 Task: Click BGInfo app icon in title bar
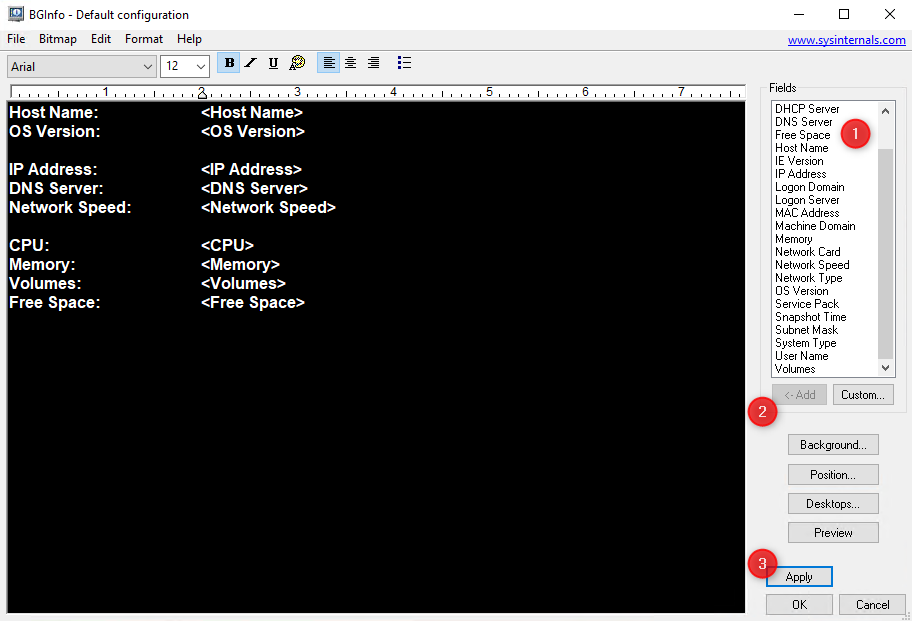(16, 14)
